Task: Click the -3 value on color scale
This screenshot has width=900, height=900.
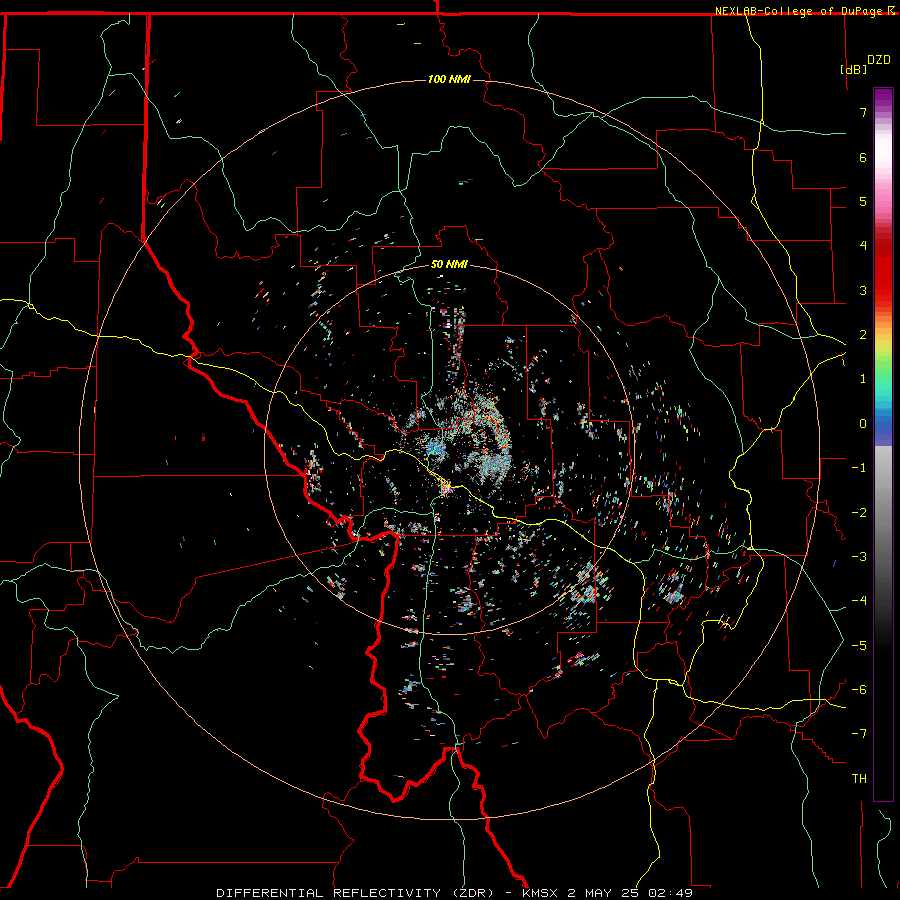Action: click(x=859, y=557)
